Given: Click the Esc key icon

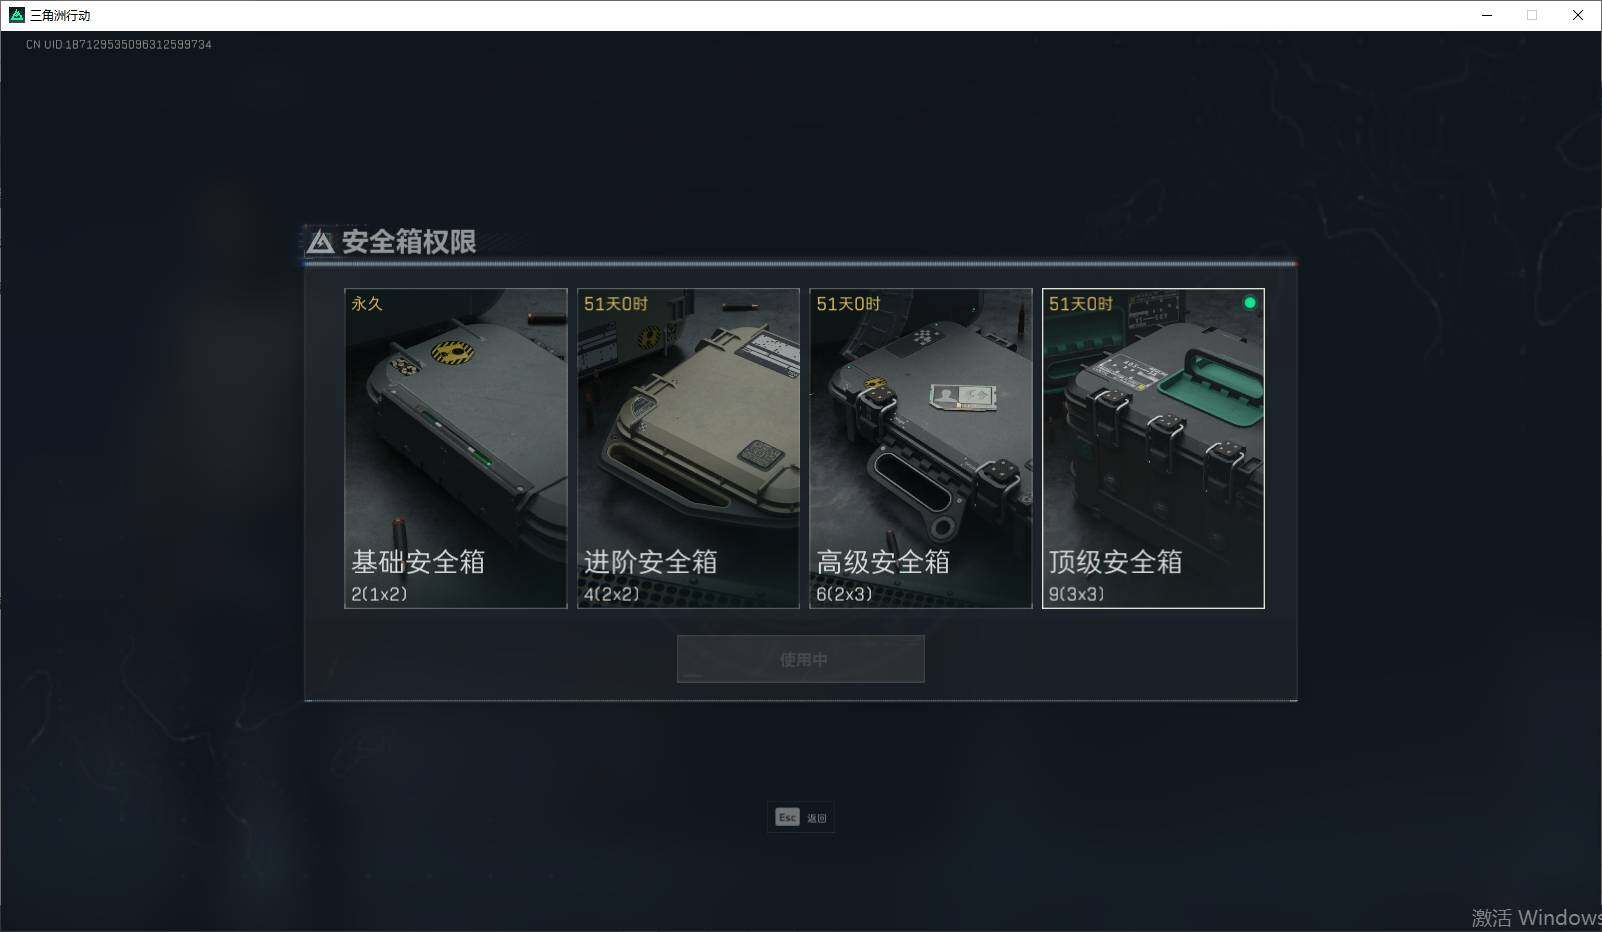Looking at the screenshot, I should [x=788, y=817].
